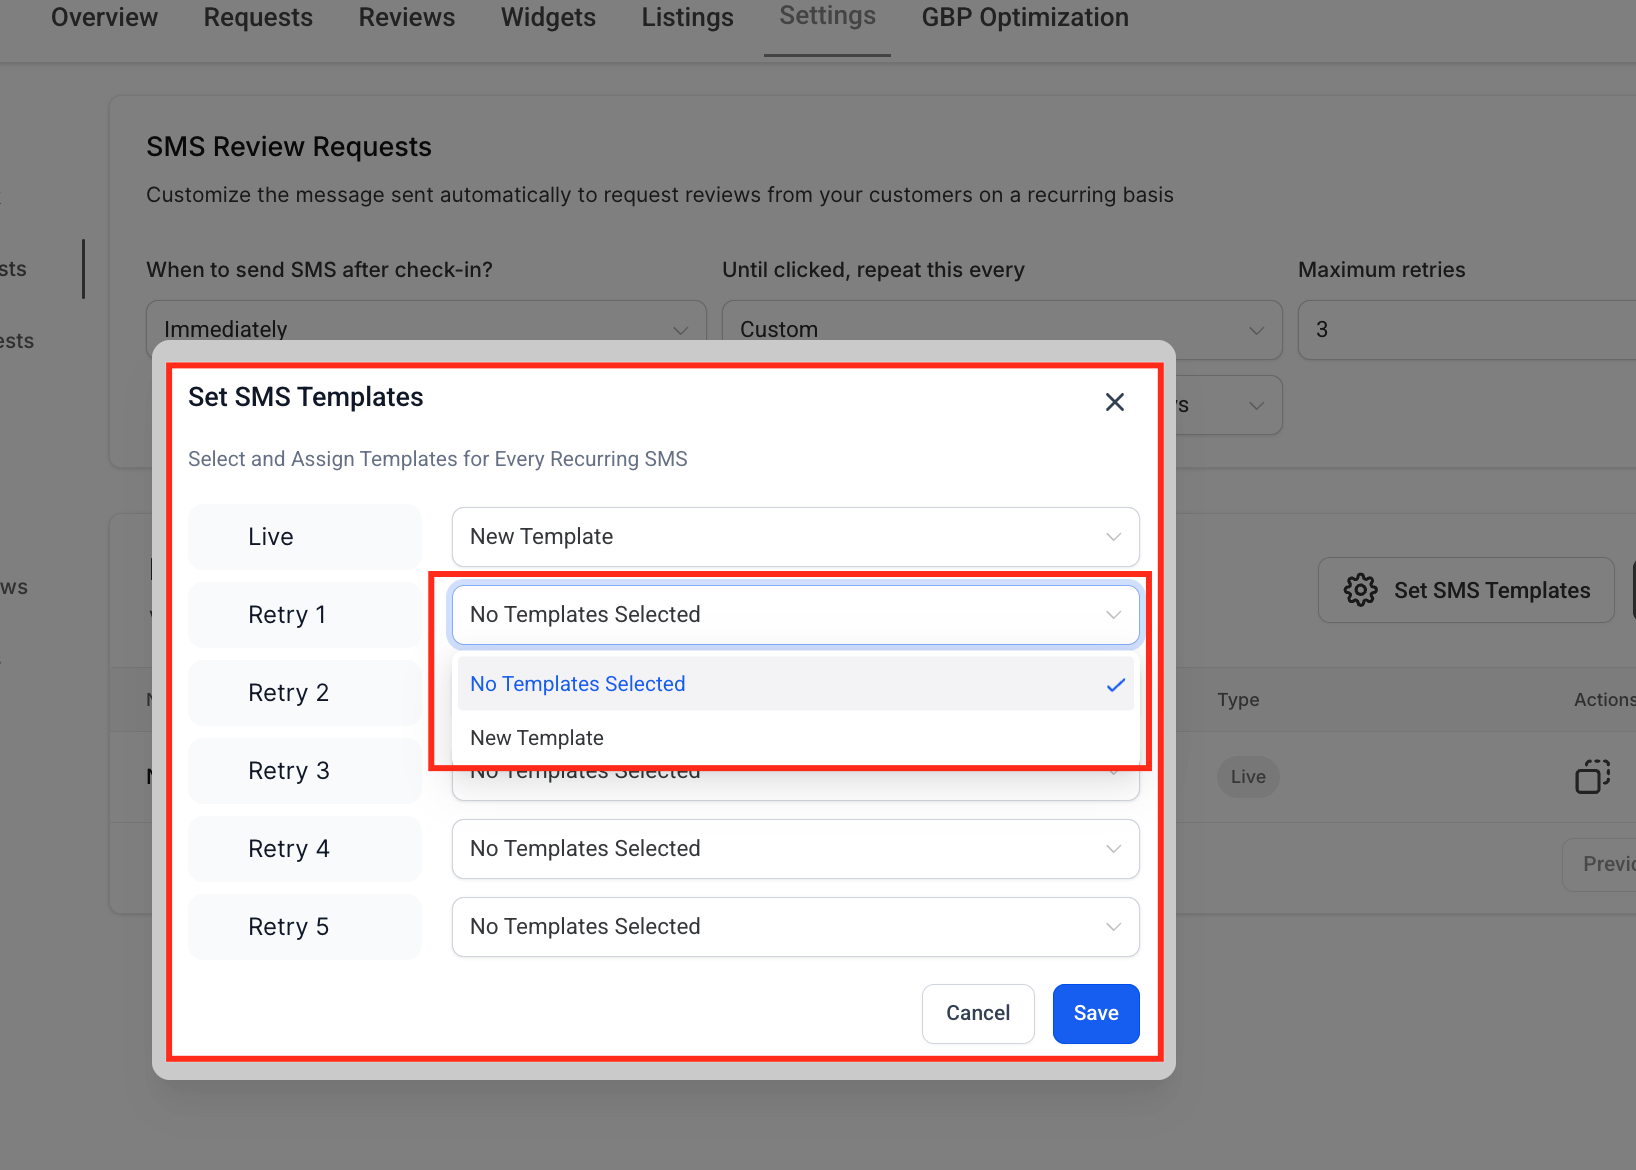Click the Live type badge in table
Image resolution: width=1636 pixels, height=1170 pixels.
tap(1248, 777)
